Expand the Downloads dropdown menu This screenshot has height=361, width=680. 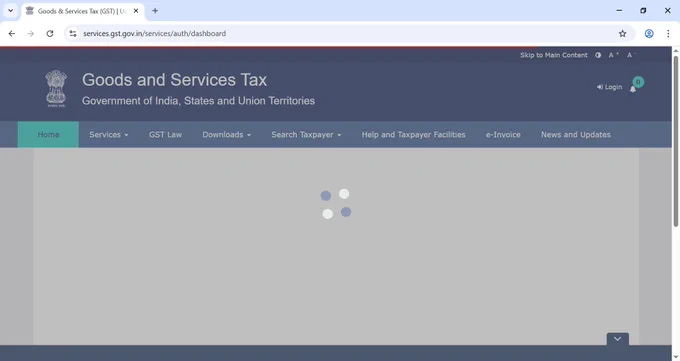[226, 135]
